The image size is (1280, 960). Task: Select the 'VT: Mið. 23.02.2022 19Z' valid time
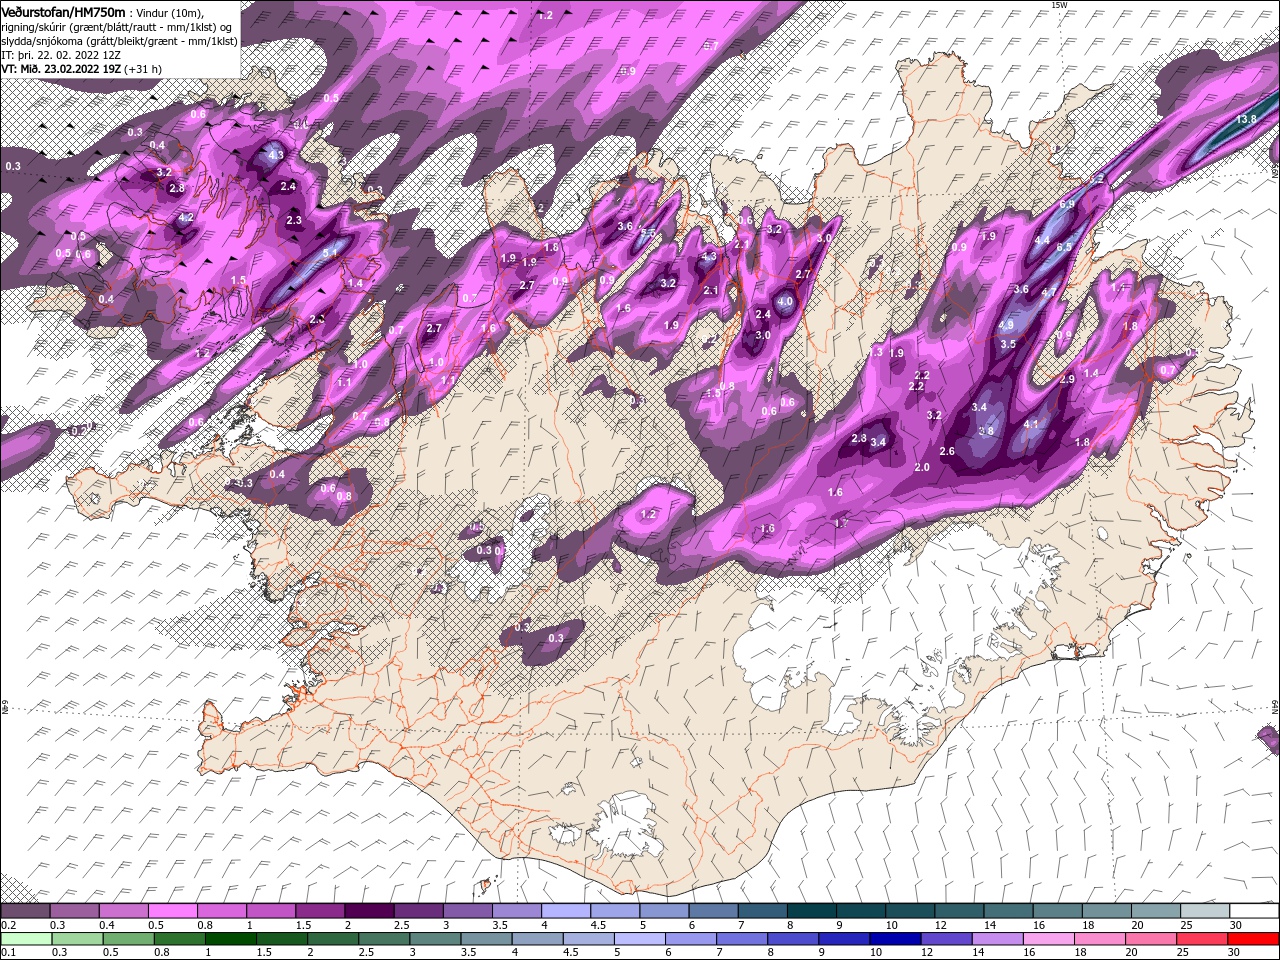click(x=62, y=69)
